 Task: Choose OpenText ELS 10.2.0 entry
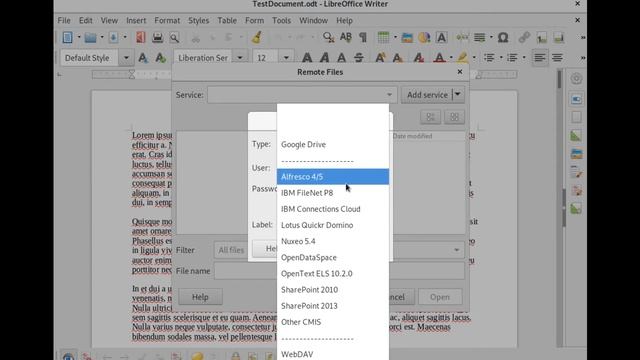(333, 273)
